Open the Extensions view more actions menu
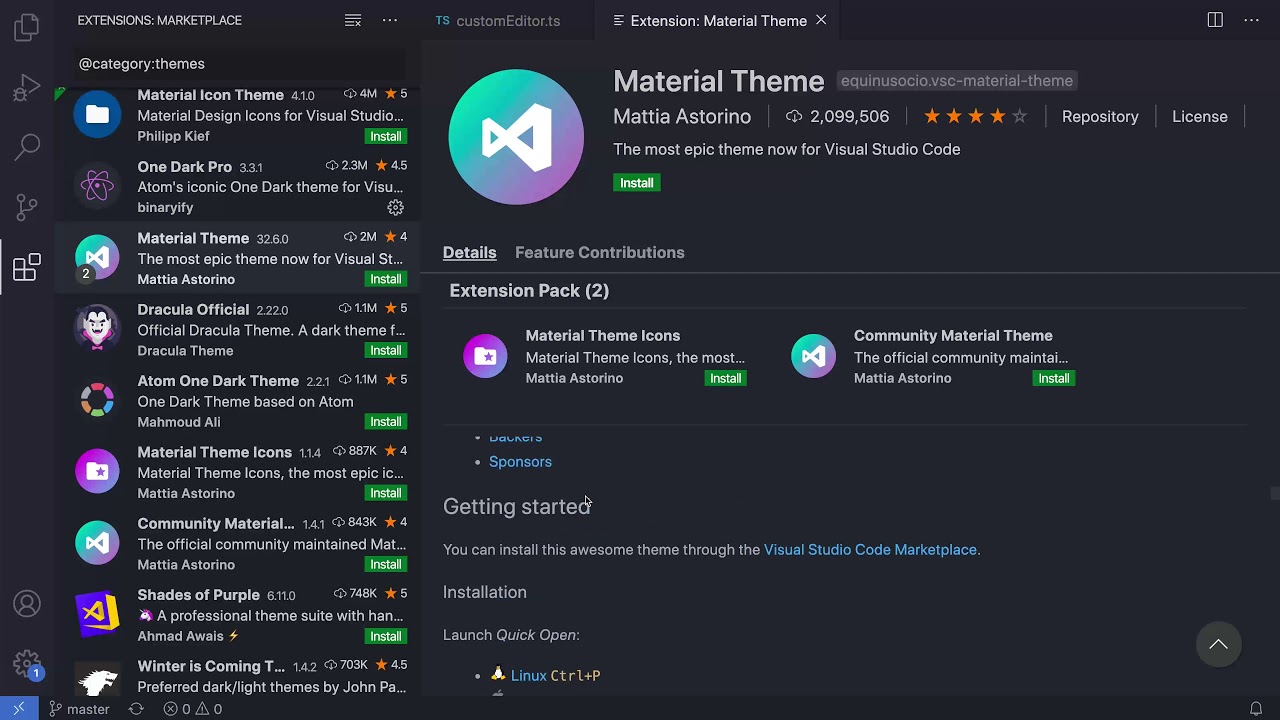This screenshot has width=1280, height=720. tap(390, 20)
